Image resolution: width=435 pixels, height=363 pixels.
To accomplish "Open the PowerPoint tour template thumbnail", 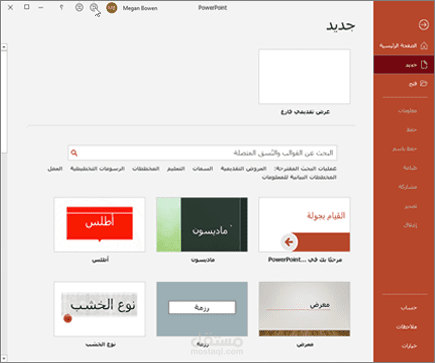I will pyautogui.click(x=304, y=224).
